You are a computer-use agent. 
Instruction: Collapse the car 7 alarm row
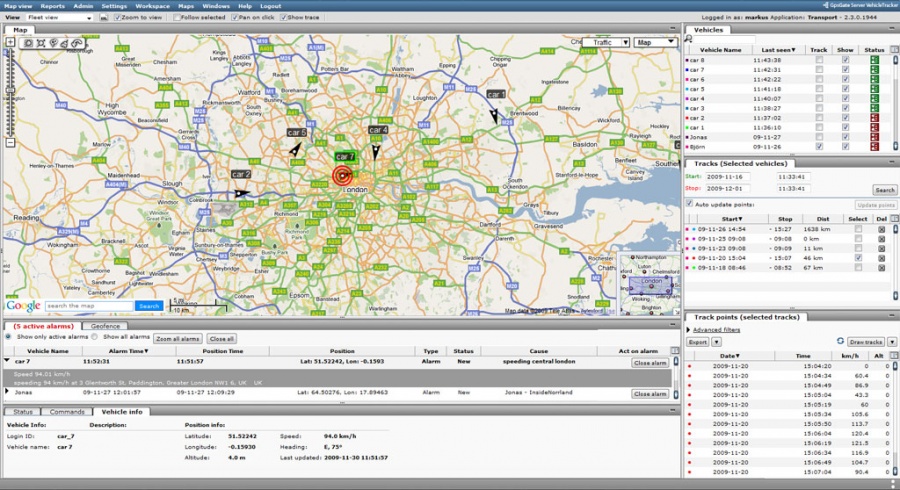(x=7, y=361)
